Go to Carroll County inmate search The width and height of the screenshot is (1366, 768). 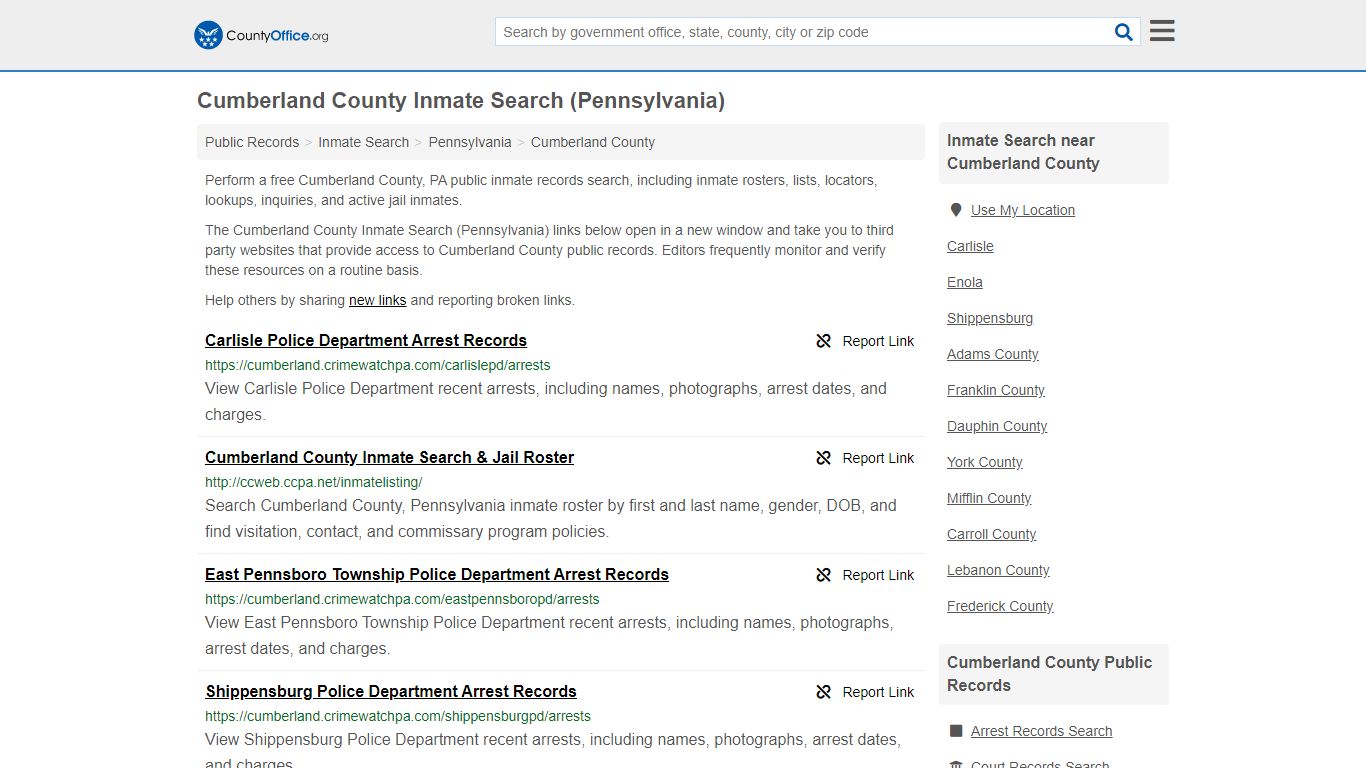tap(992, 534)
